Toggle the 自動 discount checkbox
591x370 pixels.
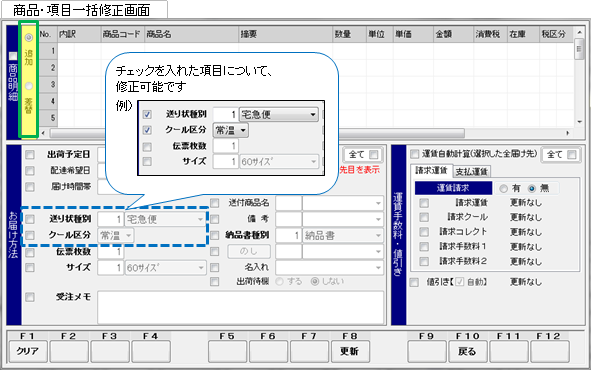(459, 282)
